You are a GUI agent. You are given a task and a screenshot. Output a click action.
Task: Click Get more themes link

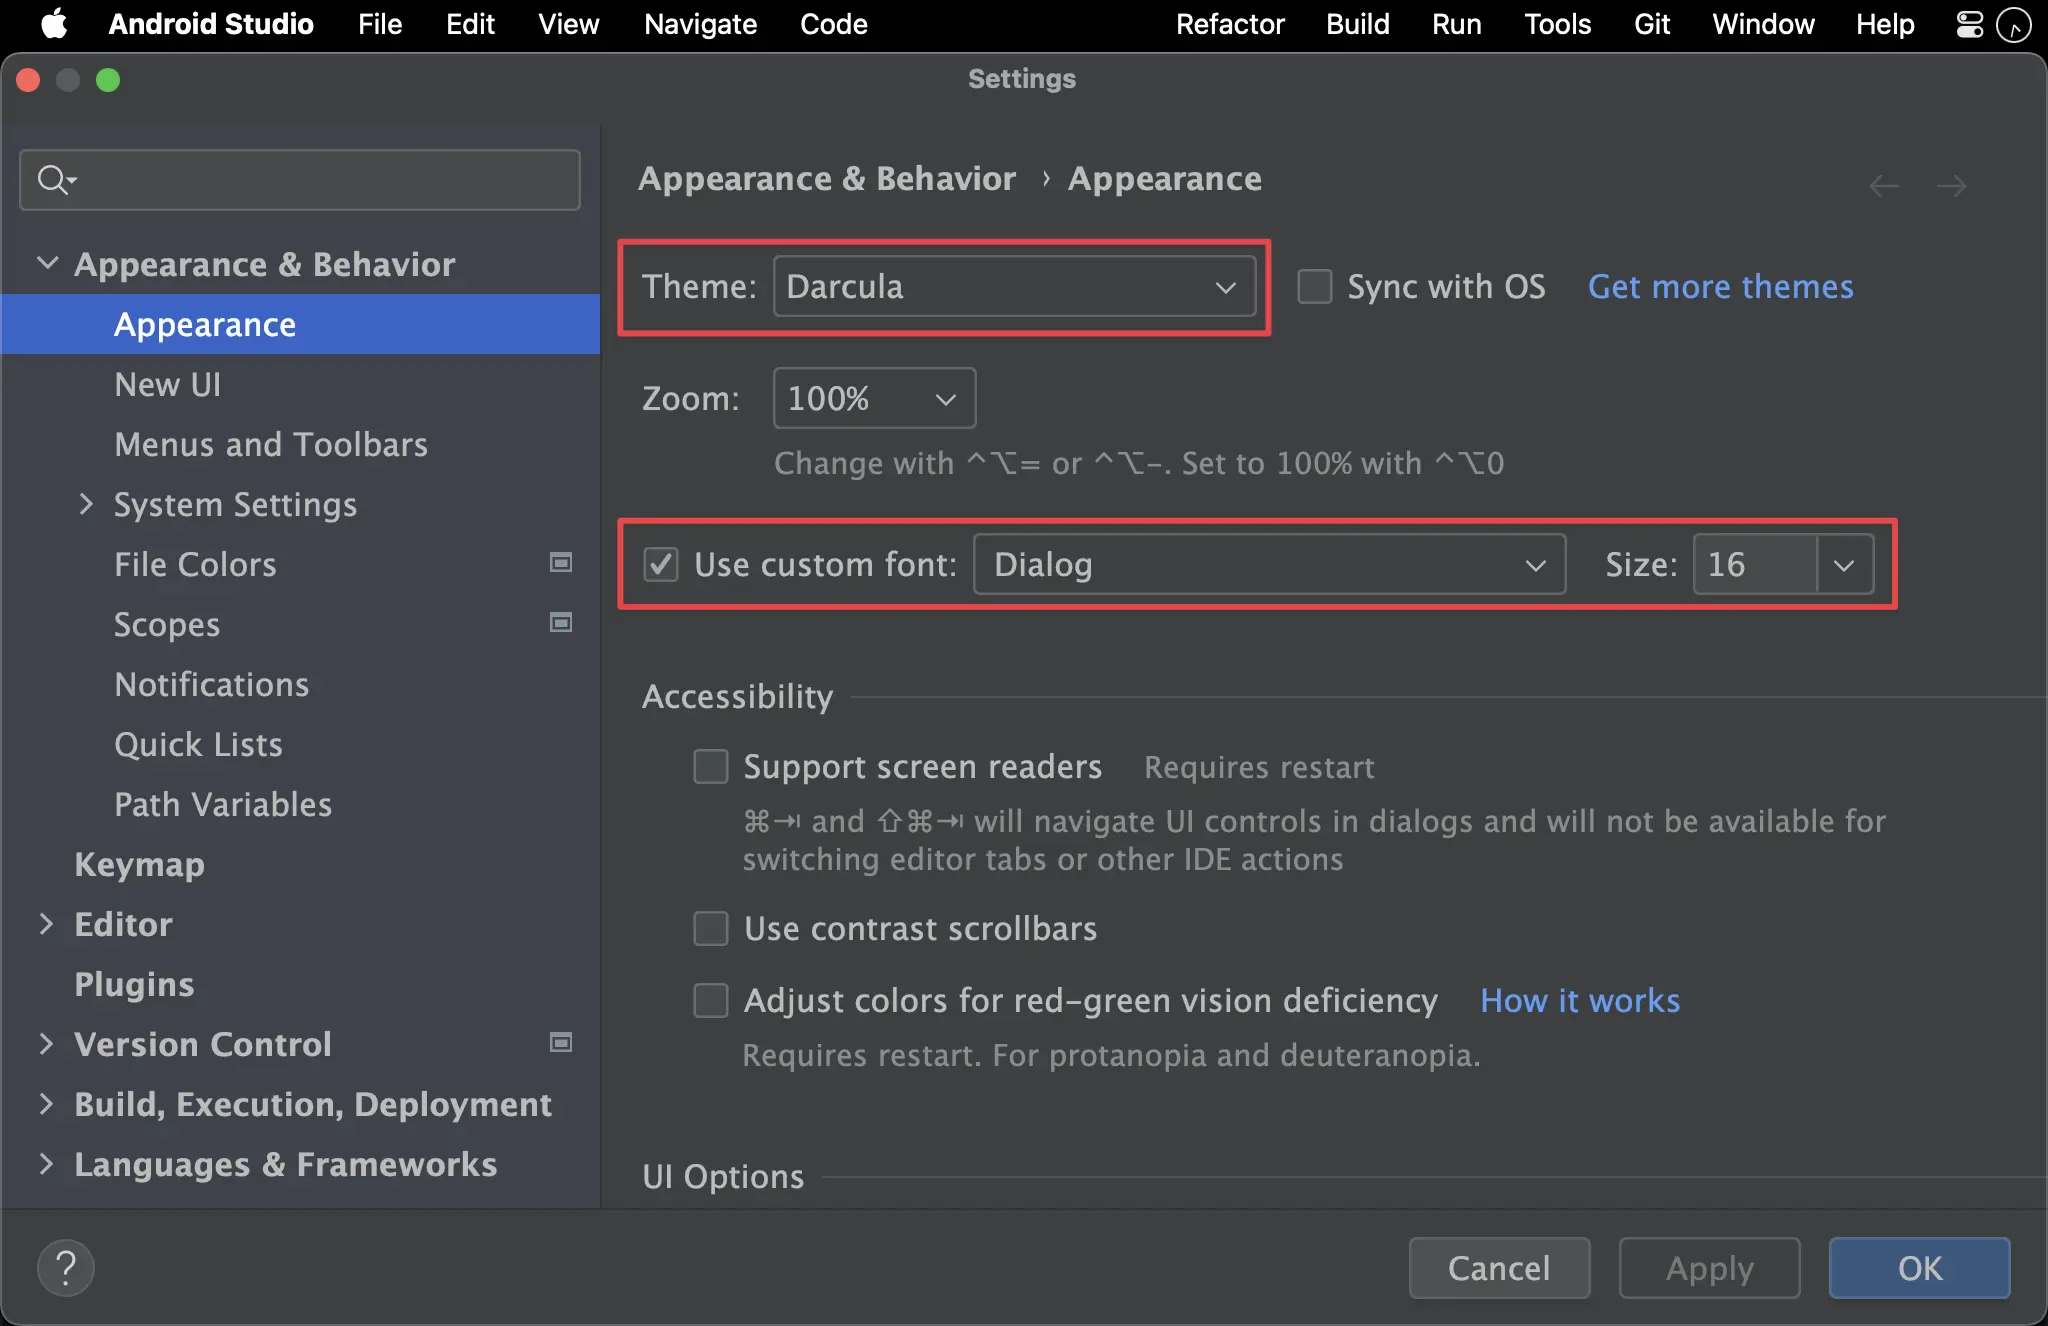[x=1720, y=285]
